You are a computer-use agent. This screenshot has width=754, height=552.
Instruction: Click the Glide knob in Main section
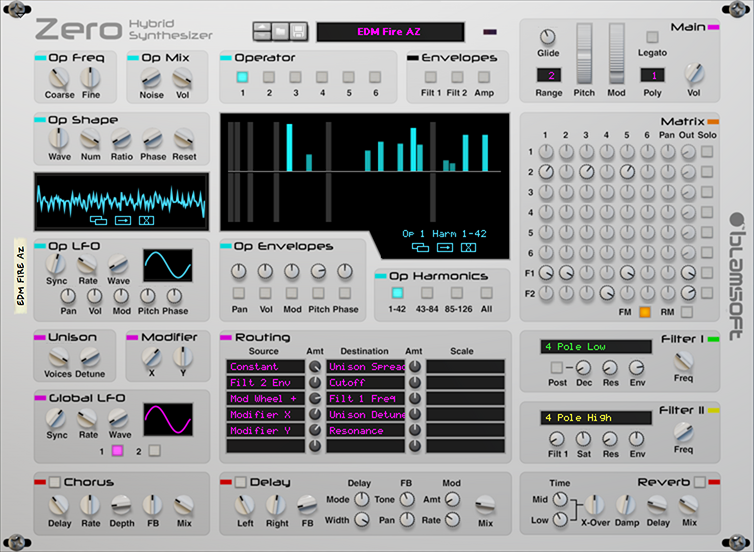[x=547, y=37]
